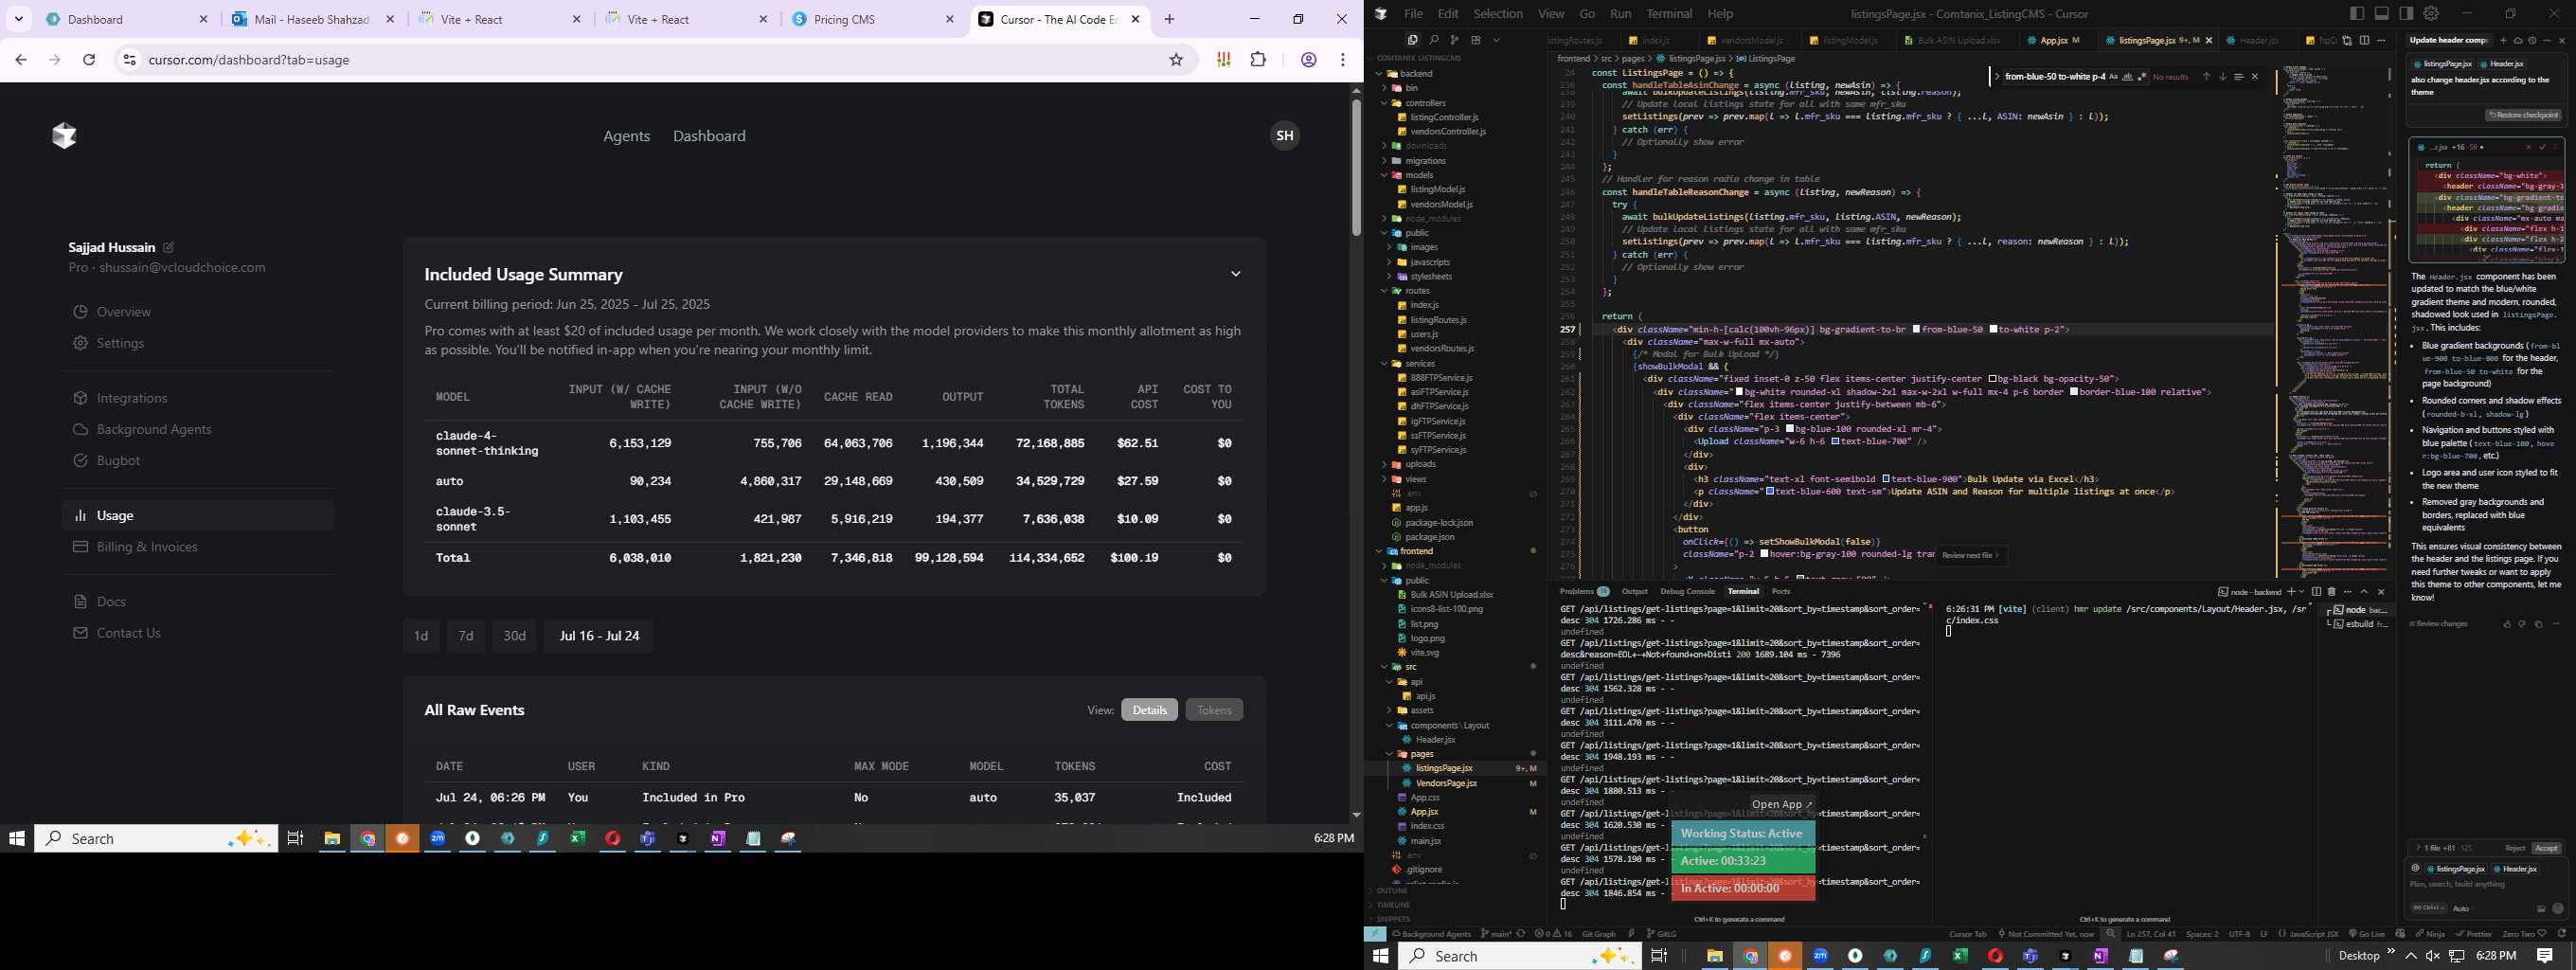Go to next match in find widget
Screen dimensions: 2576x970
[2223, 76]
